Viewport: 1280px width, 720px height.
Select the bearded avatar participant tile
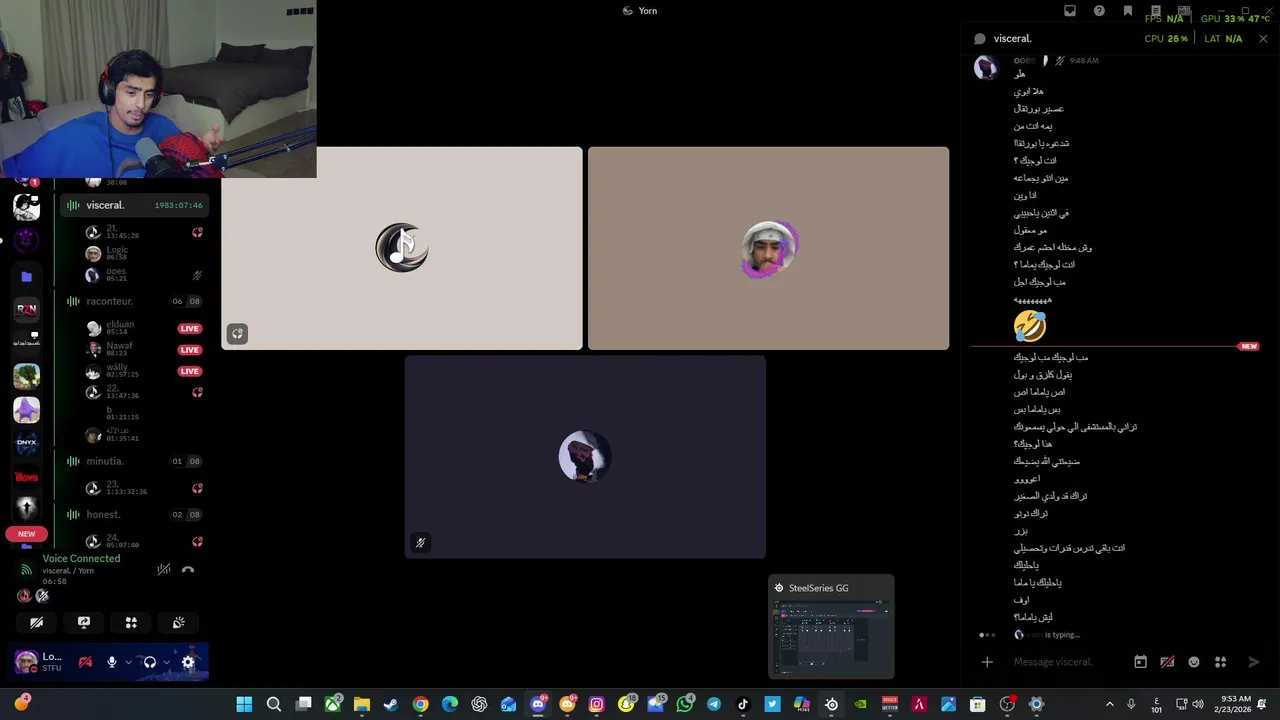pos(768,248)
